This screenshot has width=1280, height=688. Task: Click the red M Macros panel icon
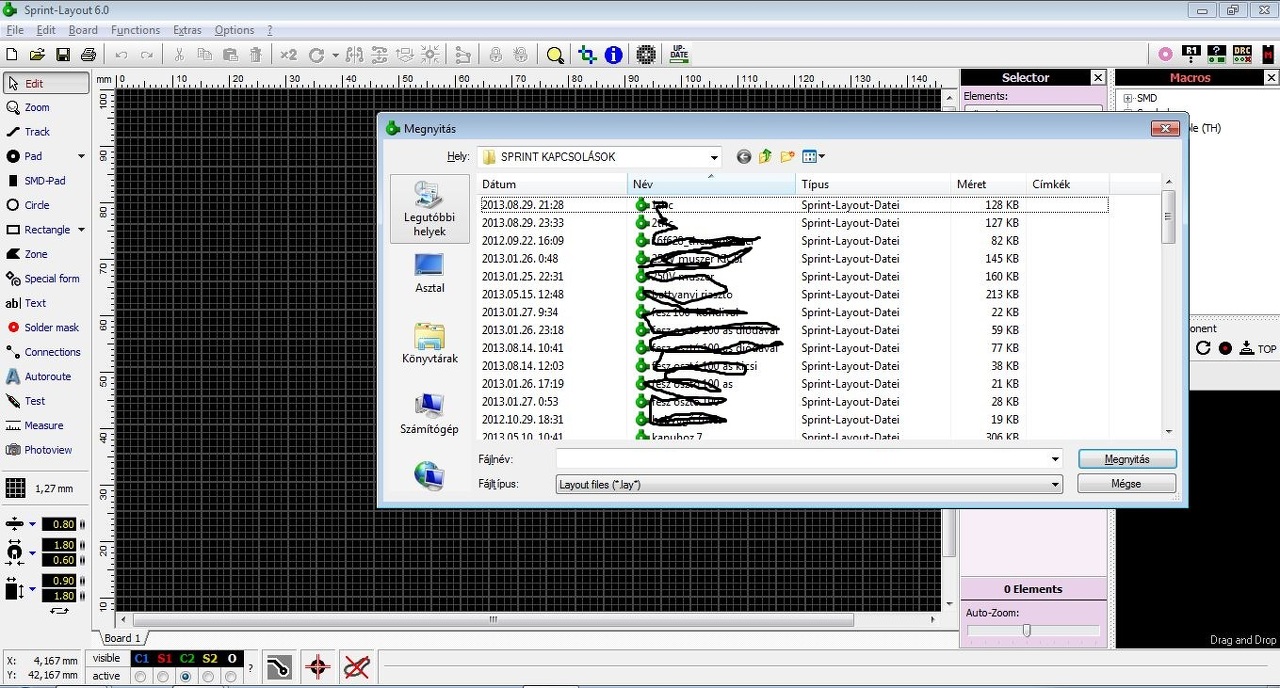click(x=1268, y=54)
